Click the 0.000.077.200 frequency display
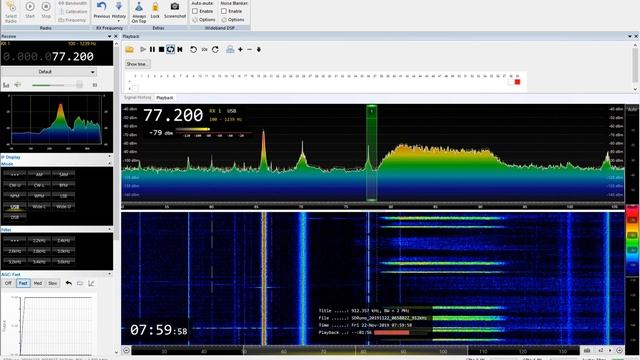This screenshot has width=640, height=360. tap(48, 56)
